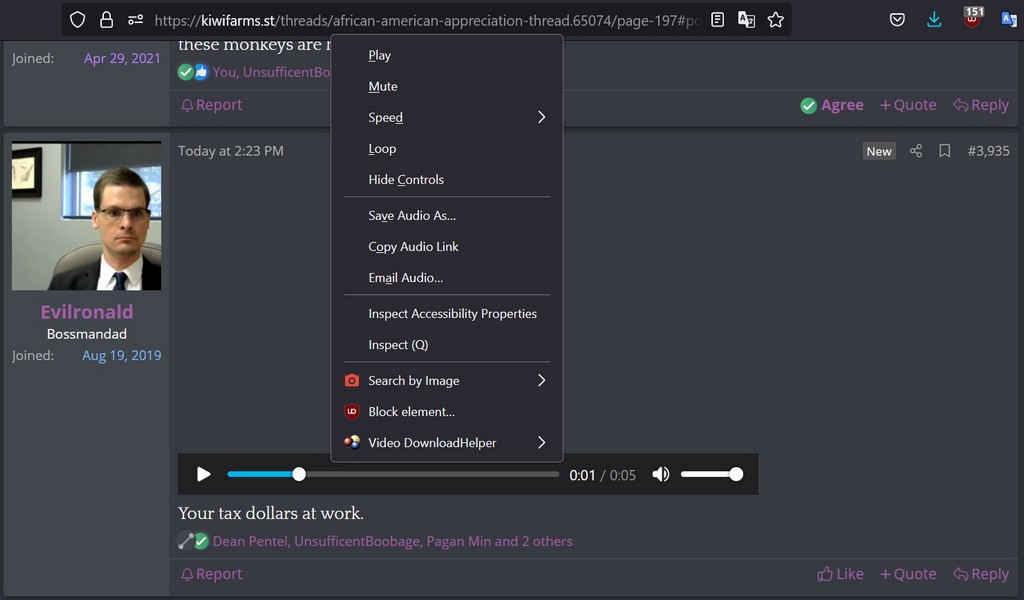The image size is (1024, 600).
Task: Open the site permissions icon in address bar
Action: tap(135, 20)
